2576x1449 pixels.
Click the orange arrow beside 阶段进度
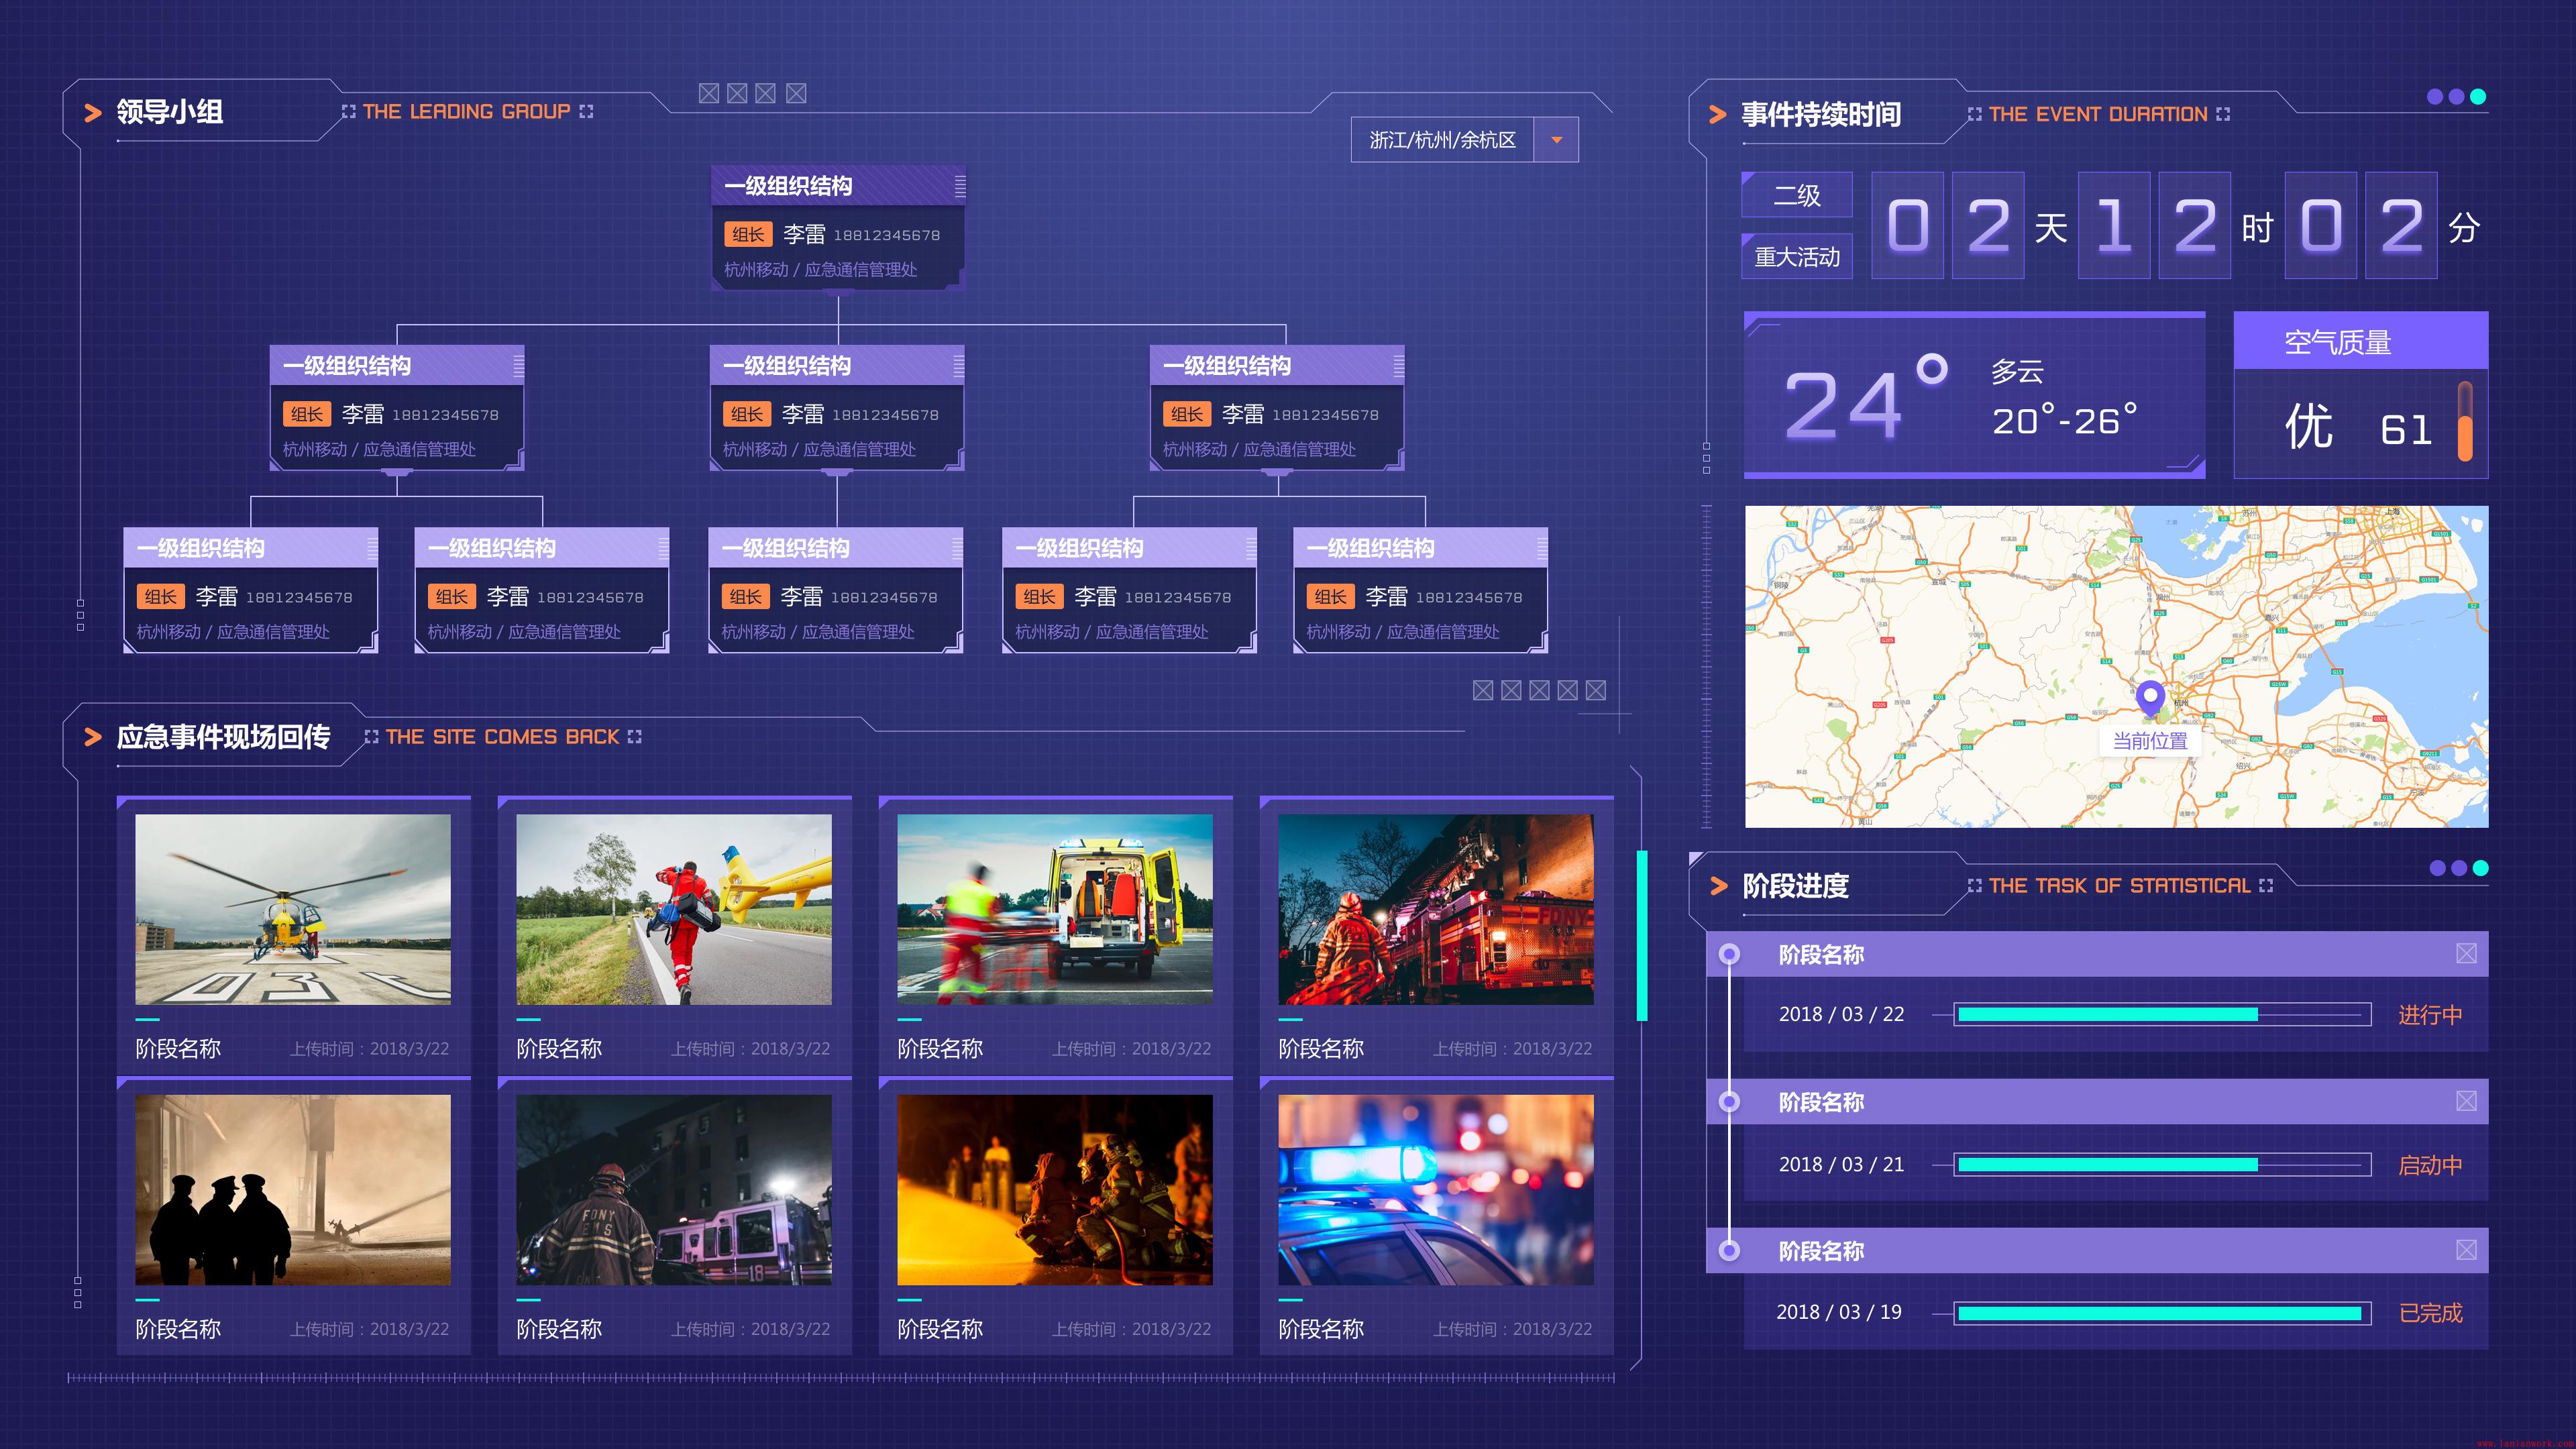tap(1719, 886)
